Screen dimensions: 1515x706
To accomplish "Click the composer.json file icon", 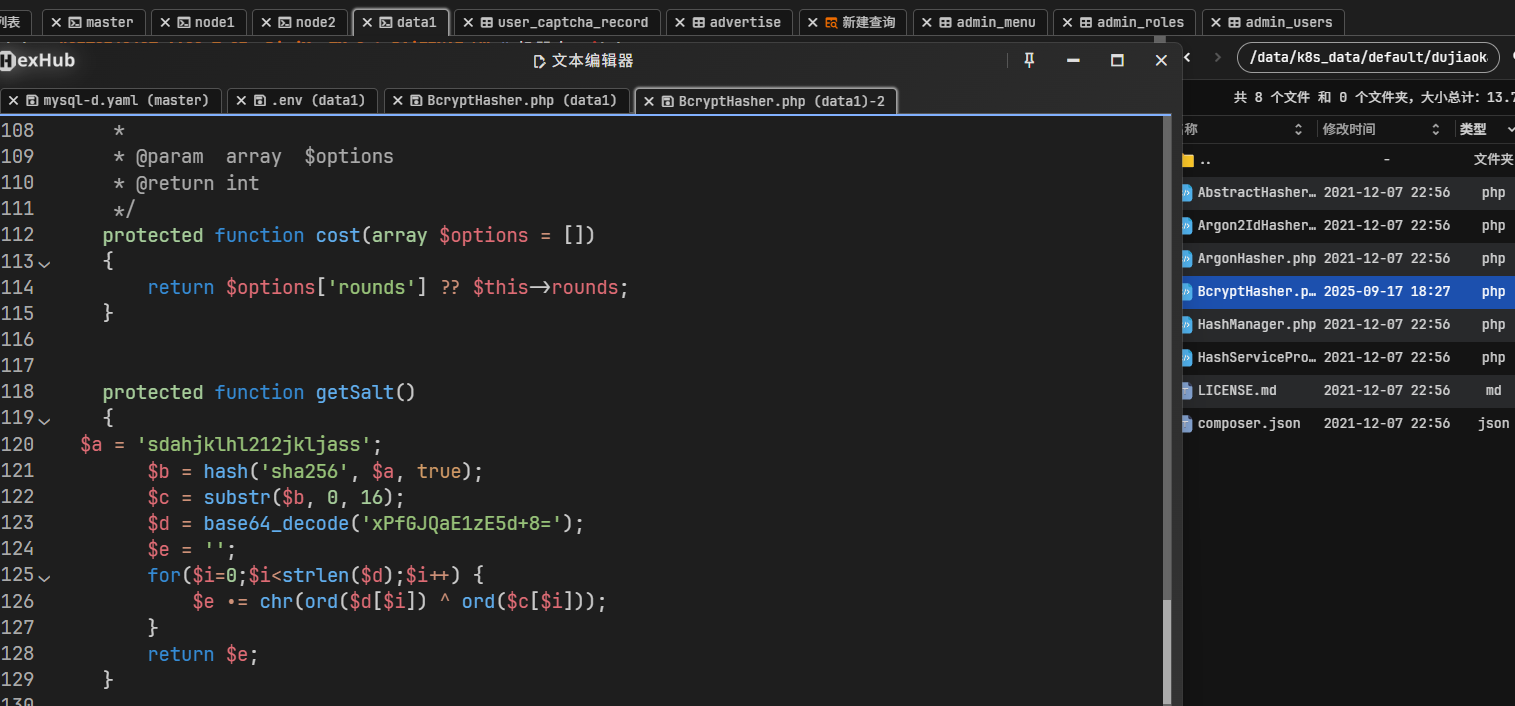I will tap(1187, 424).
